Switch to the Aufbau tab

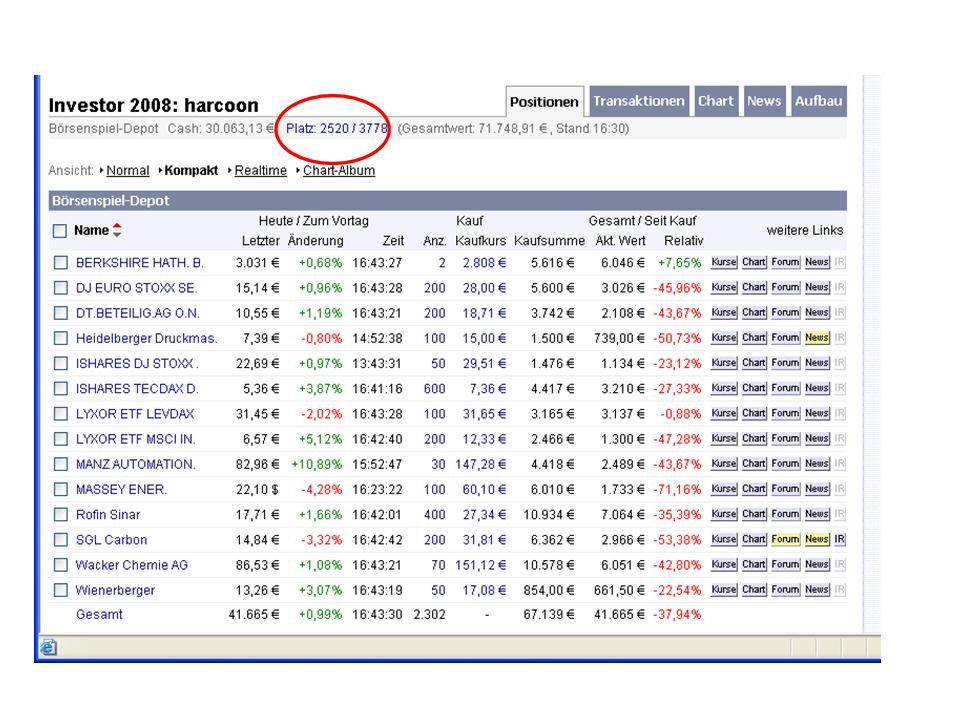coord(818,101)
